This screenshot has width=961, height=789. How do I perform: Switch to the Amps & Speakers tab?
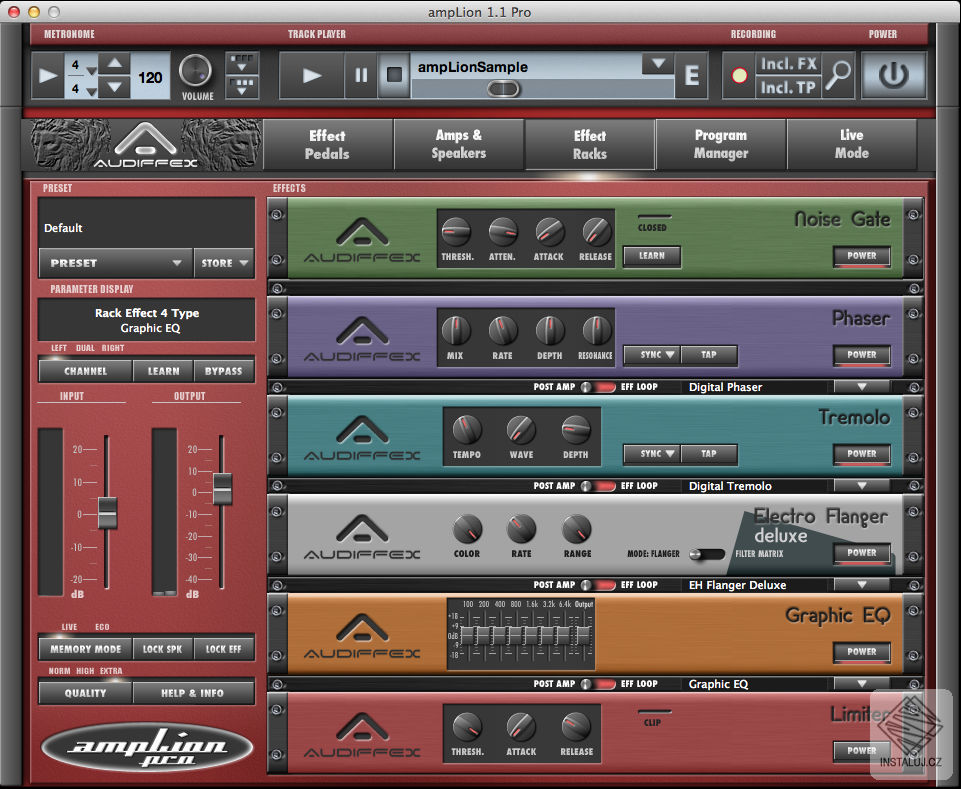point(458,145)
